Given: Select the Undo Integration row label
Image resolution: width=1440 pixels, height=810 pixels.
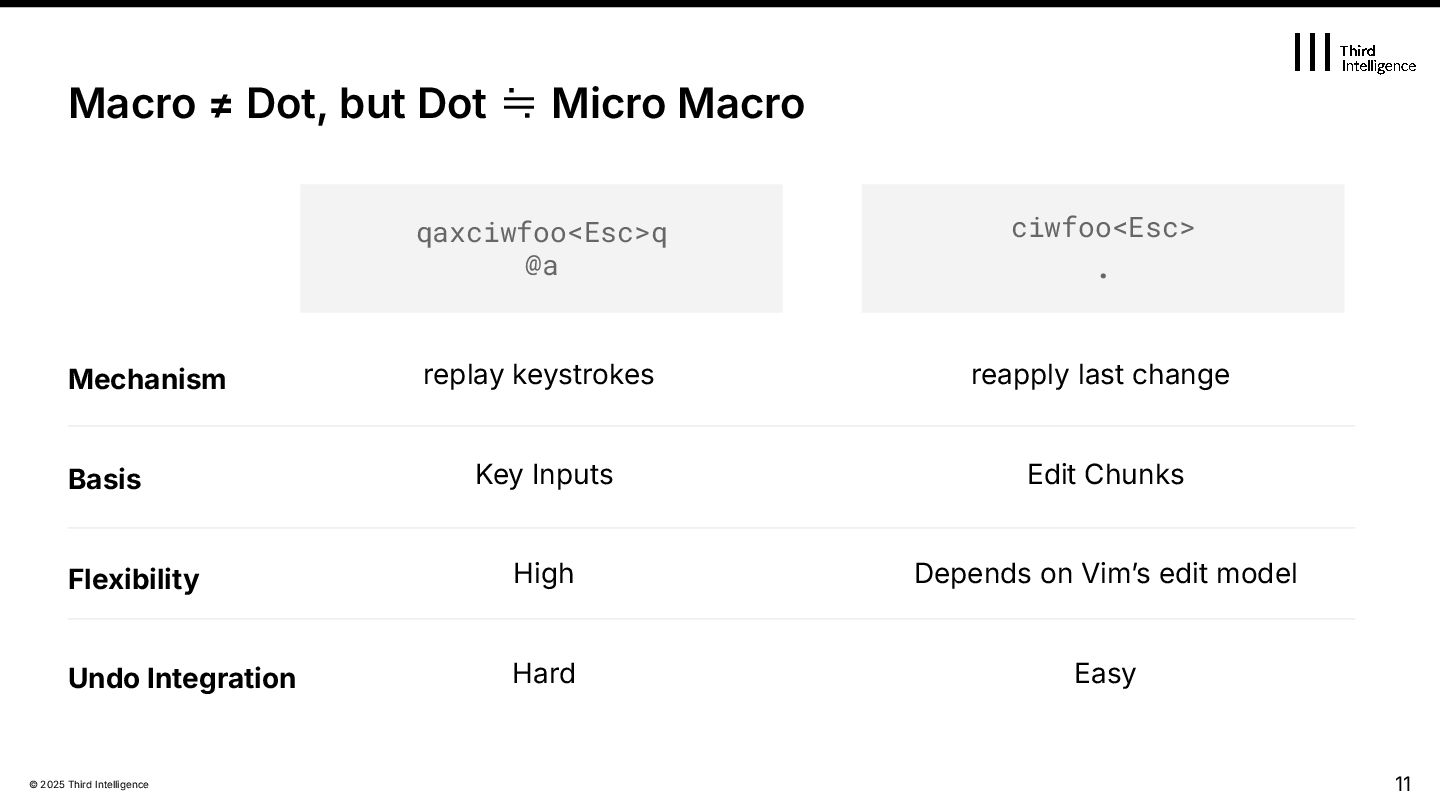Looking at the screenshot, I should (182, 679).
